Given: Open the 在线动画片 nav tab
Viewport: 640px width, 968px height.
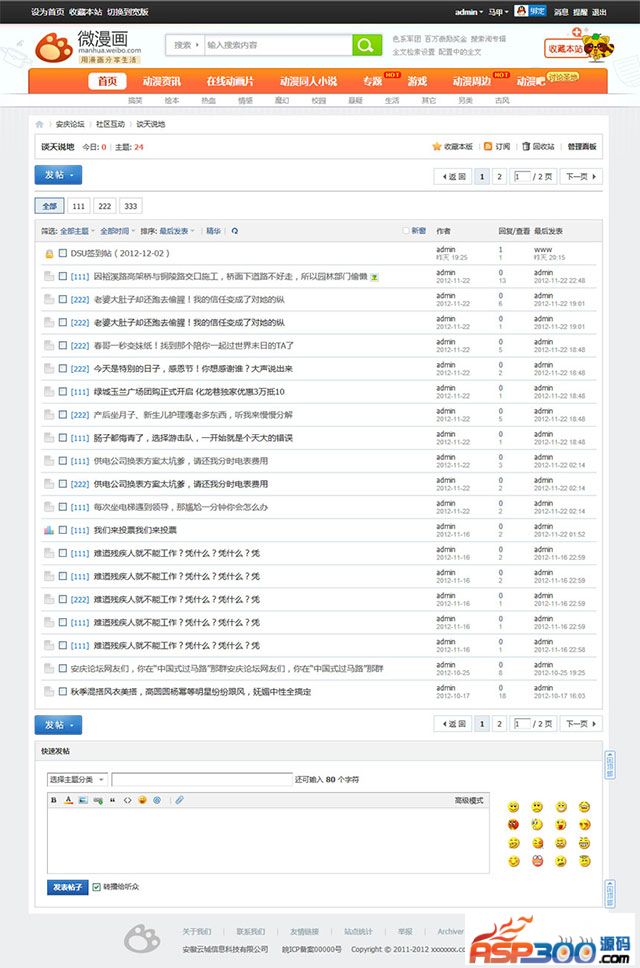Looking at the screenshot, I should [x=230, y=81].
